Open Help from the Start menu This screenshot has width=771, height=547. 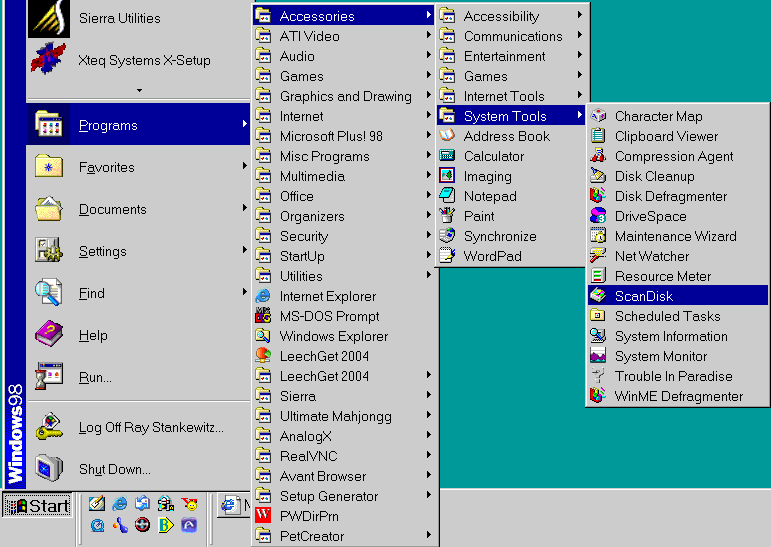pyautogui.click(x=139, y=335)
